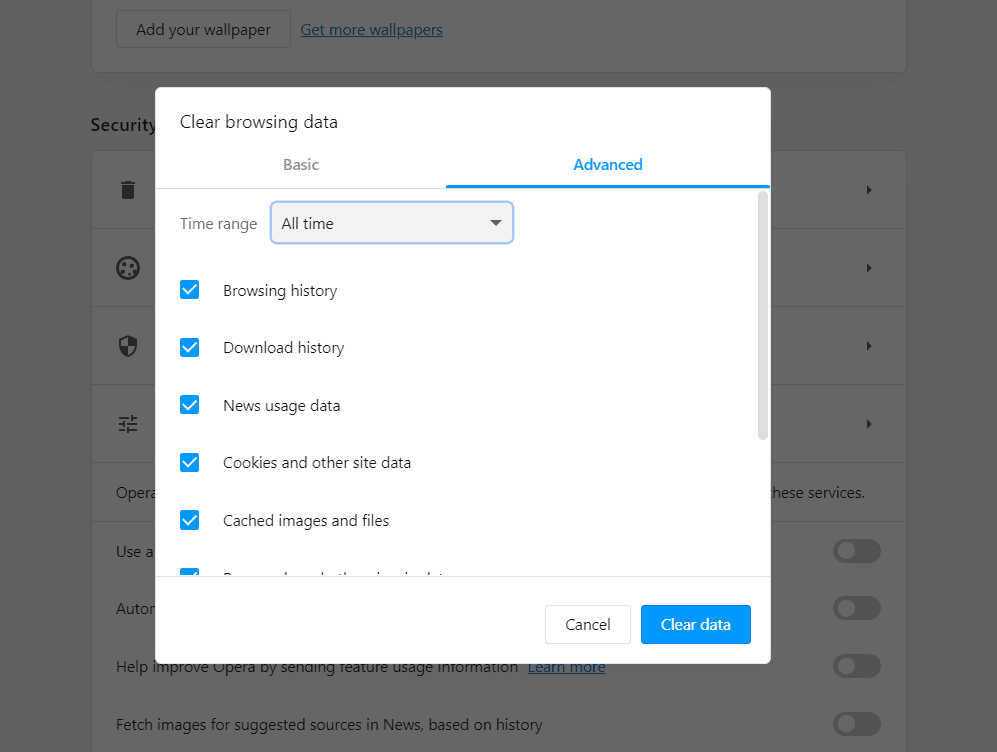This screenshot has height=752, width=997.
Task: Click the 'Cached images and files' label
Action: tap(306, 521)
